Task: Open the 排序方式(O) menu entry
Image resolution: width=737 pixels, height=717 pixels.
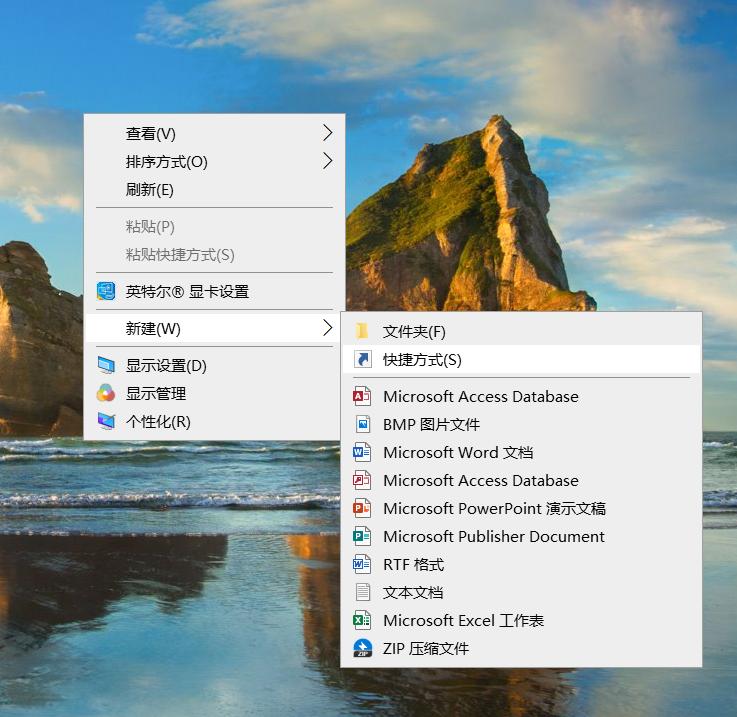Action: (x=214, y=161)
